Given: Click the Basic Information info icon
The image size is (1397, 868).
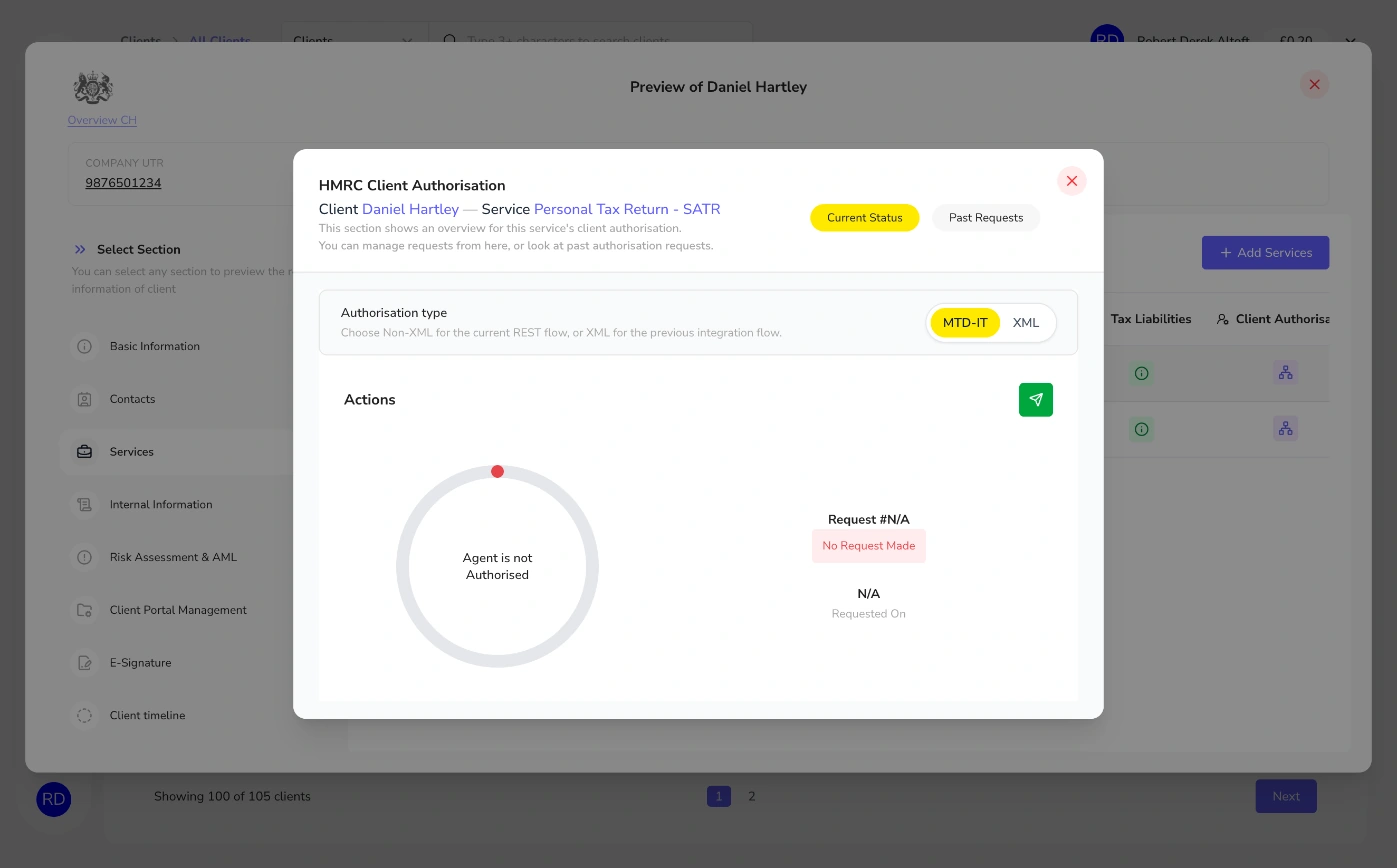Looking at the screenshot, I should coord(85,346).
